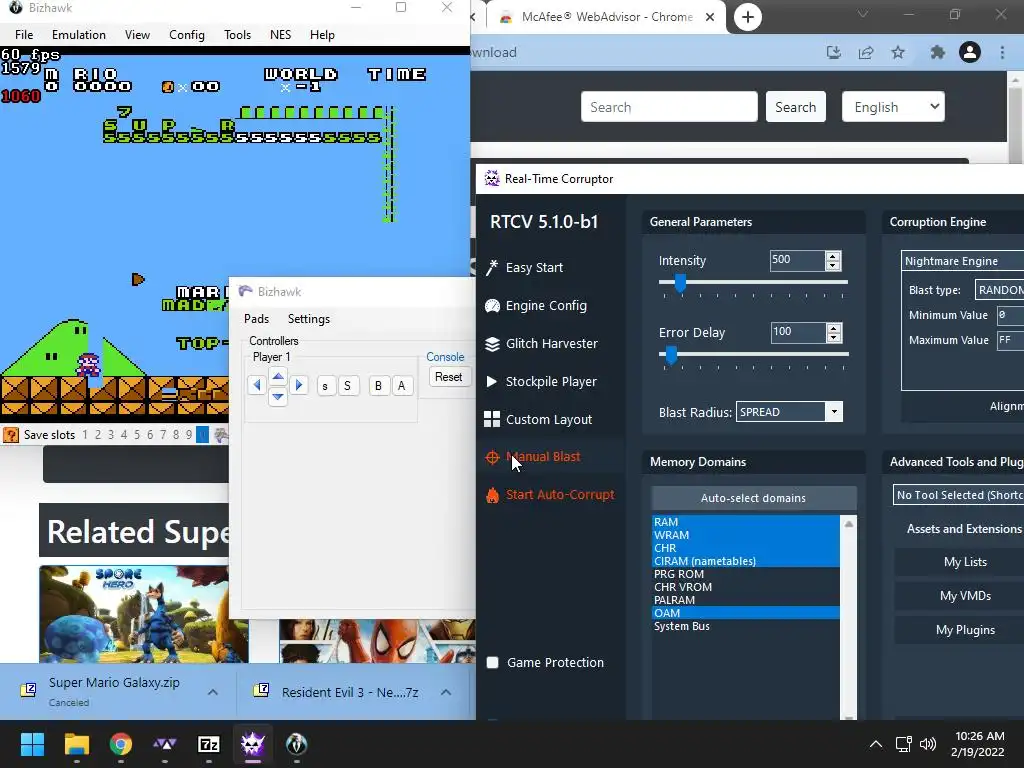Click the Intensity slider handle

tap(680, 283)
